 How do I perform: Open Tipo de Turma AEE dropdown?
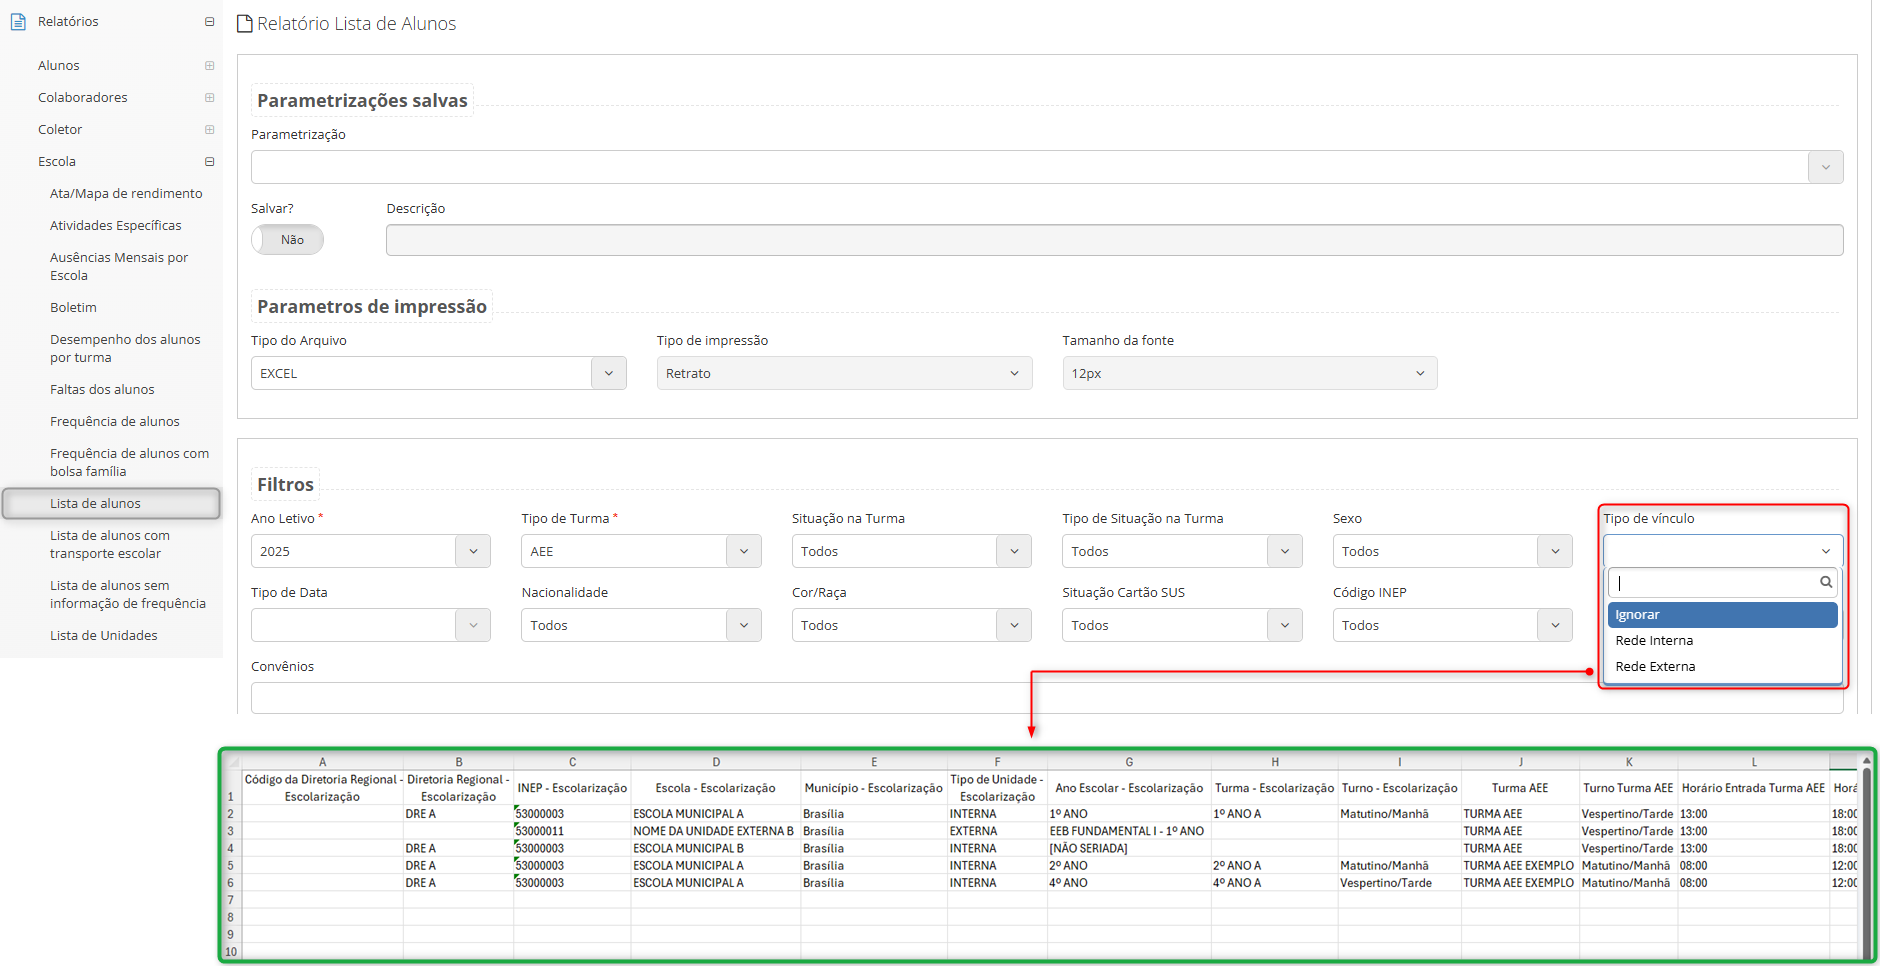coord(641,551)
